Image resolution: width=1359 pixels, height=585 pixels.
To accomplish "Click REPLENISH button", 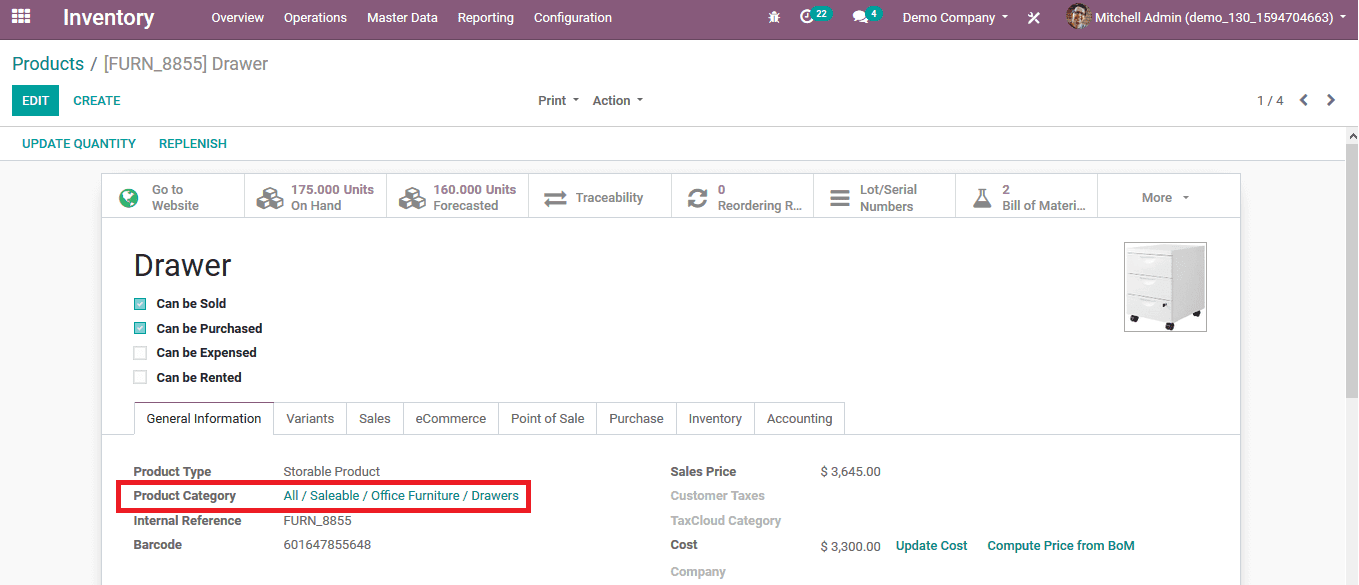I will [x=193, y=144].
